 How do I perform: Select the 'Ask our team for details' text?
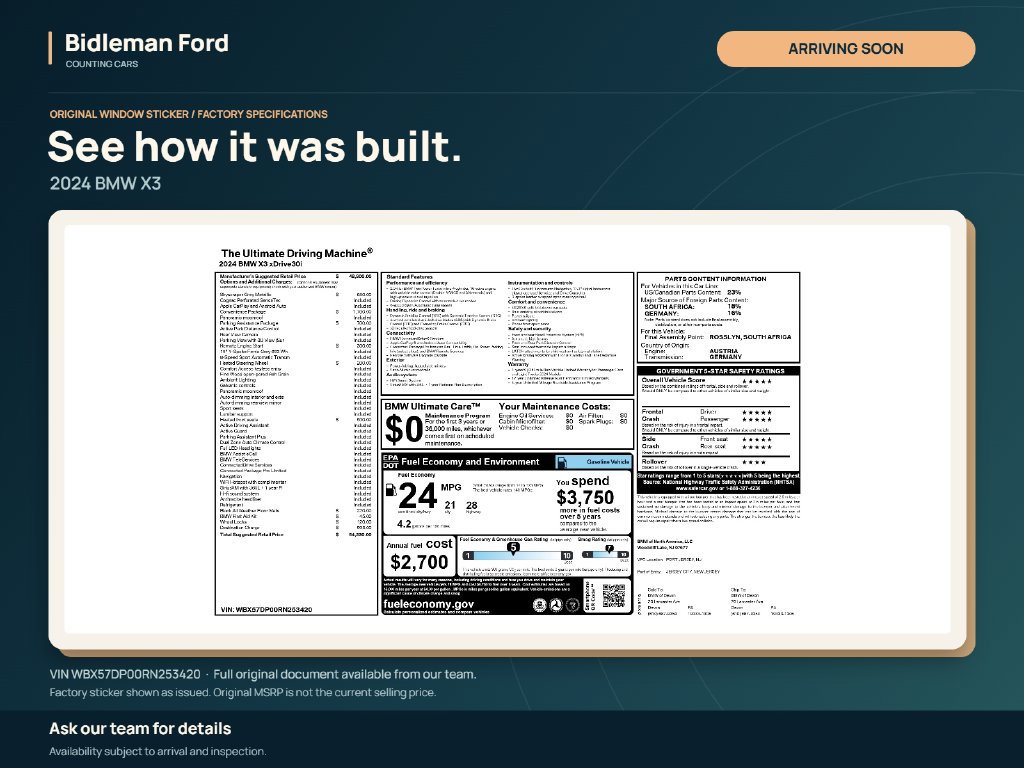[140, 729]
